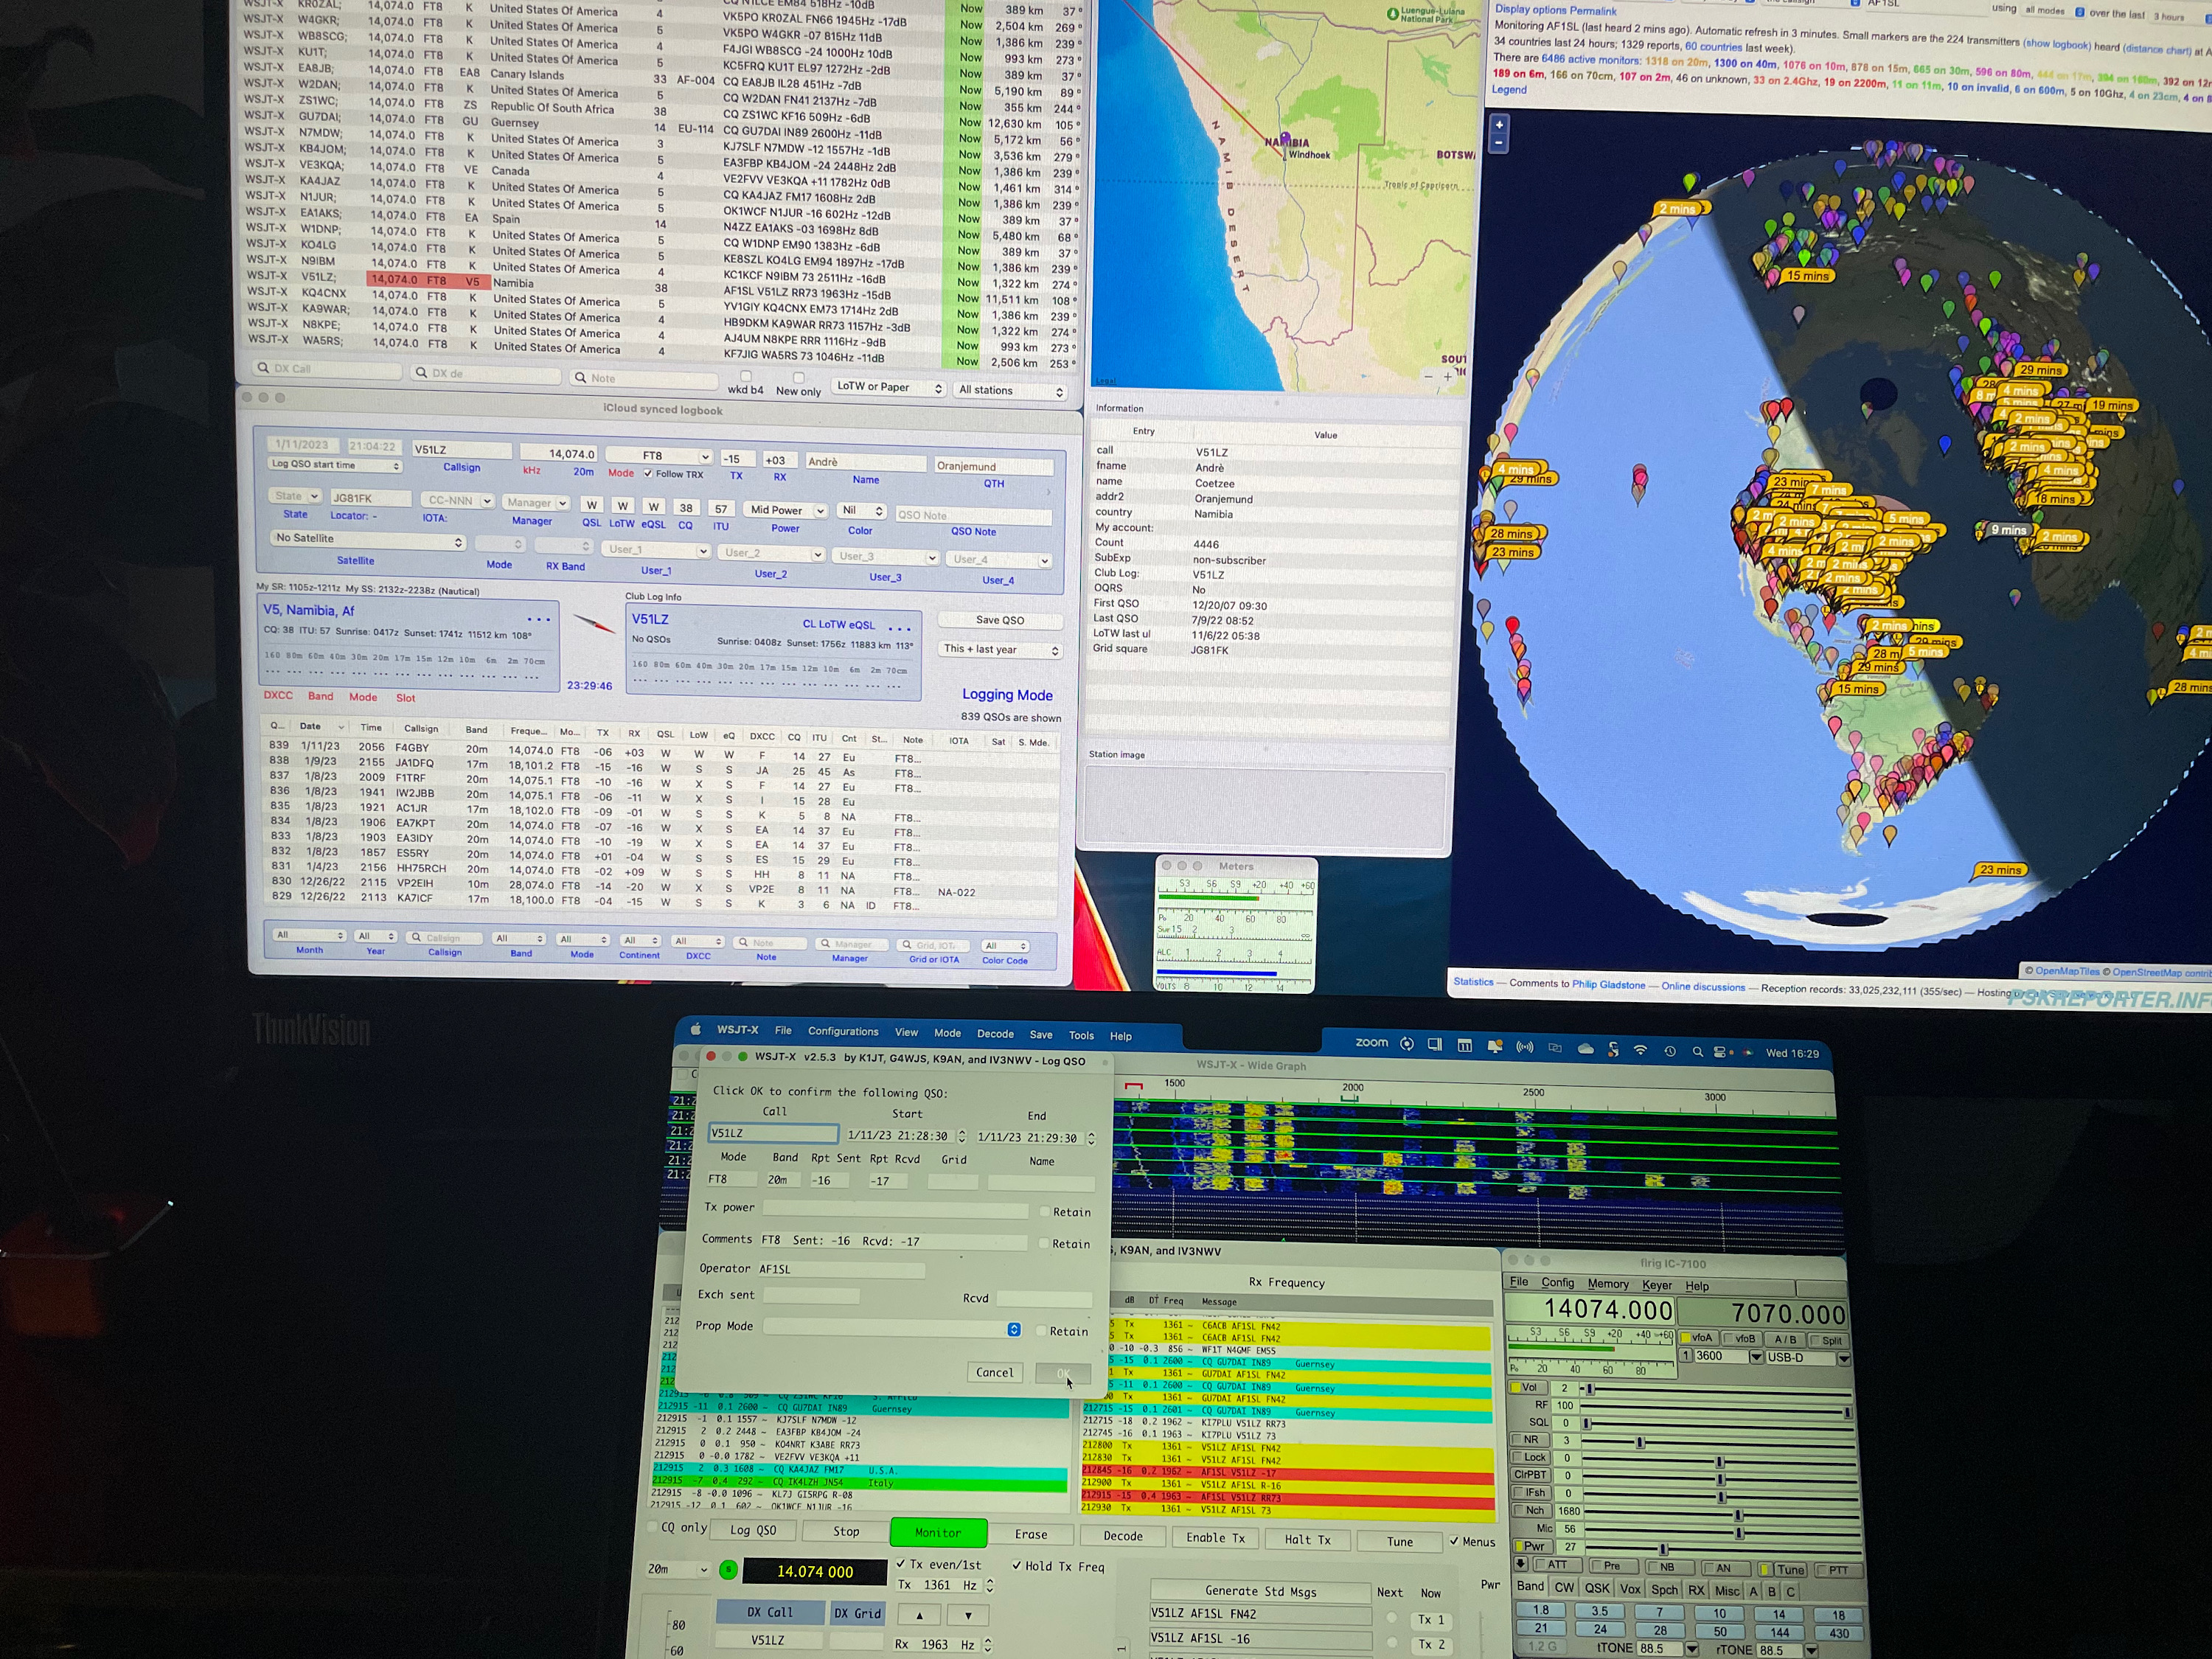Open the Configurations menu in WSJT-X
The image size is (2212, 1659).
click(843, 1031)
